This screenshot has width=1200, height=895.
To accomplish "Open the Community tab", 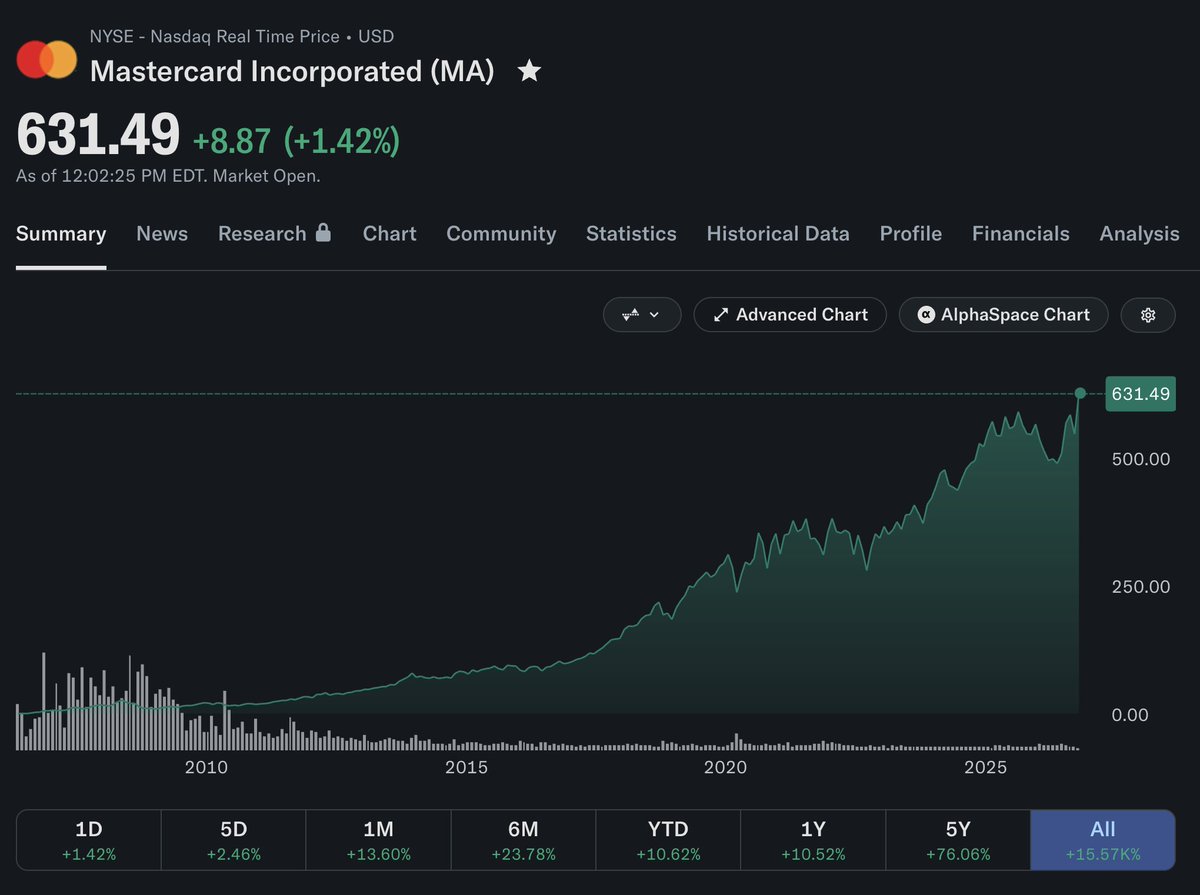I will point(501,233).
